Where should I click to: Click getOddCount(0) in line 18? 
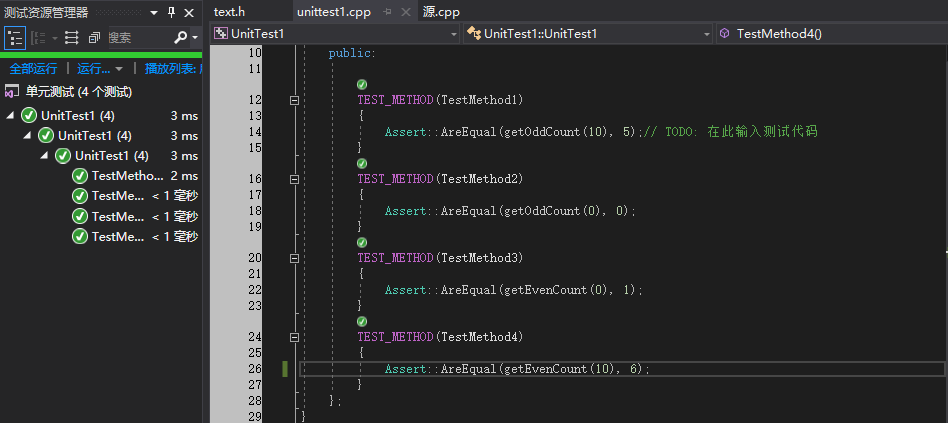pyautogui.click(x=551, y=211)
